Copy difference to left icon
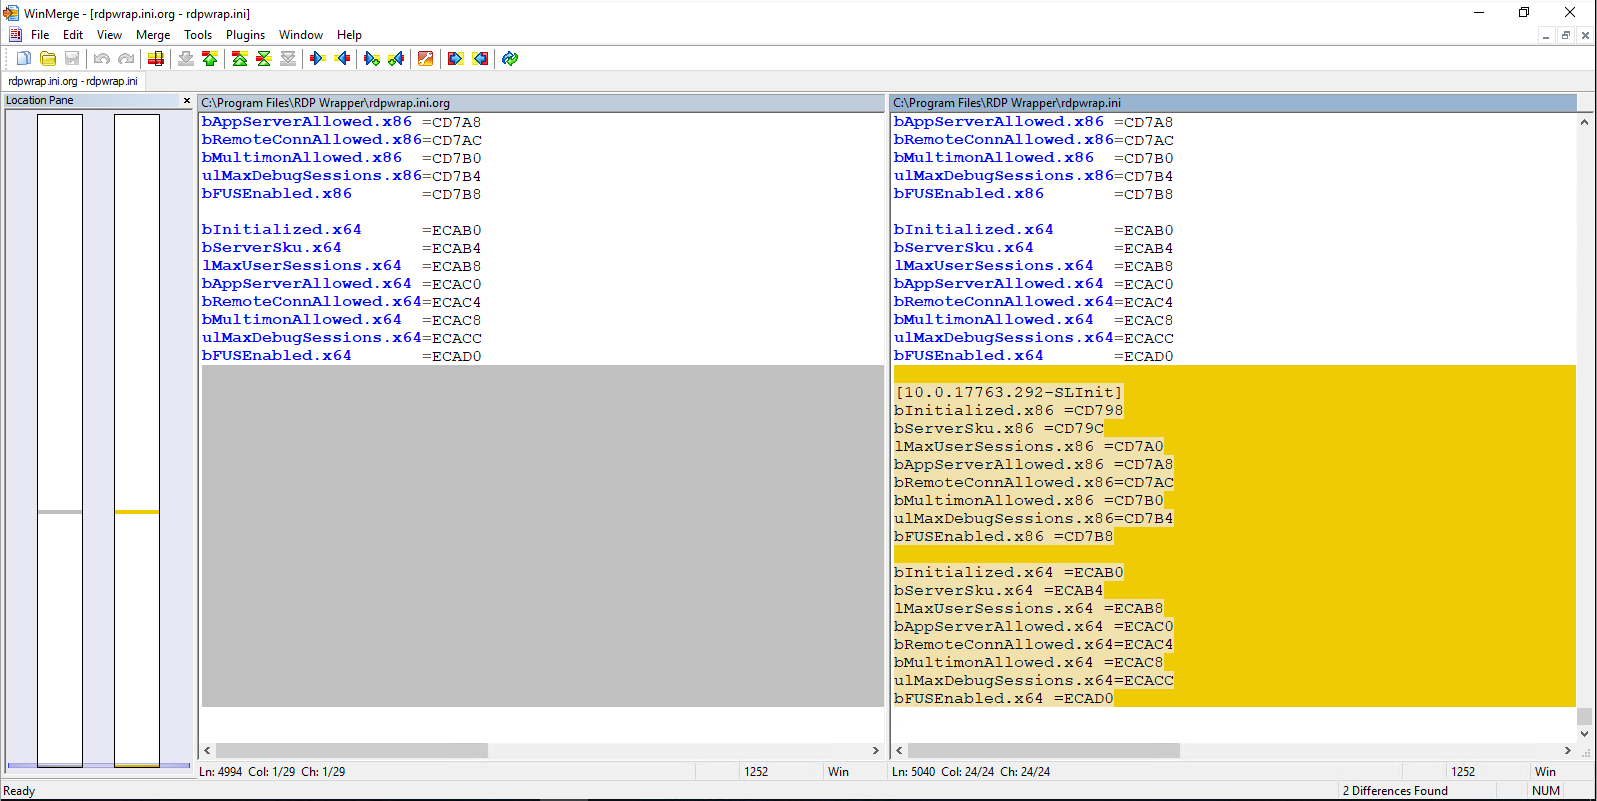The height and width of the screenshot is (801, 1597). (x=342, y=59)
